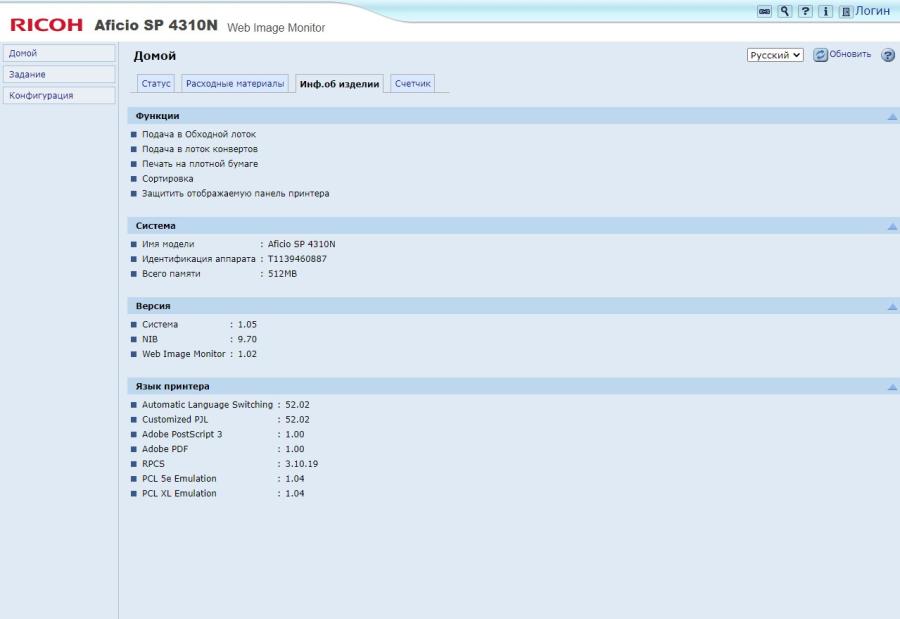
Task: Click the 'PCL XL Emulation' row label
Action: click(179, 494)
